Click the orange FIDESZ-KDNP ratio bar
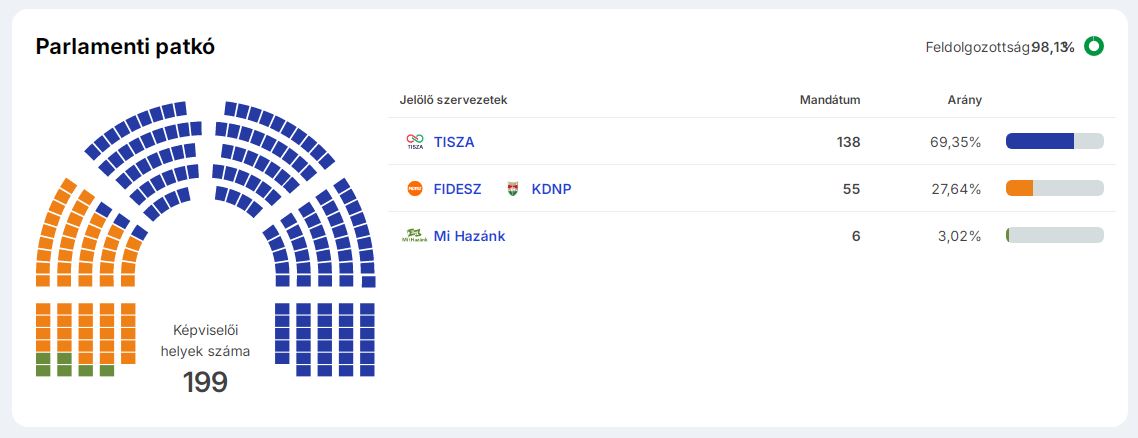The image size is (1138, 438). [1020, 188]
